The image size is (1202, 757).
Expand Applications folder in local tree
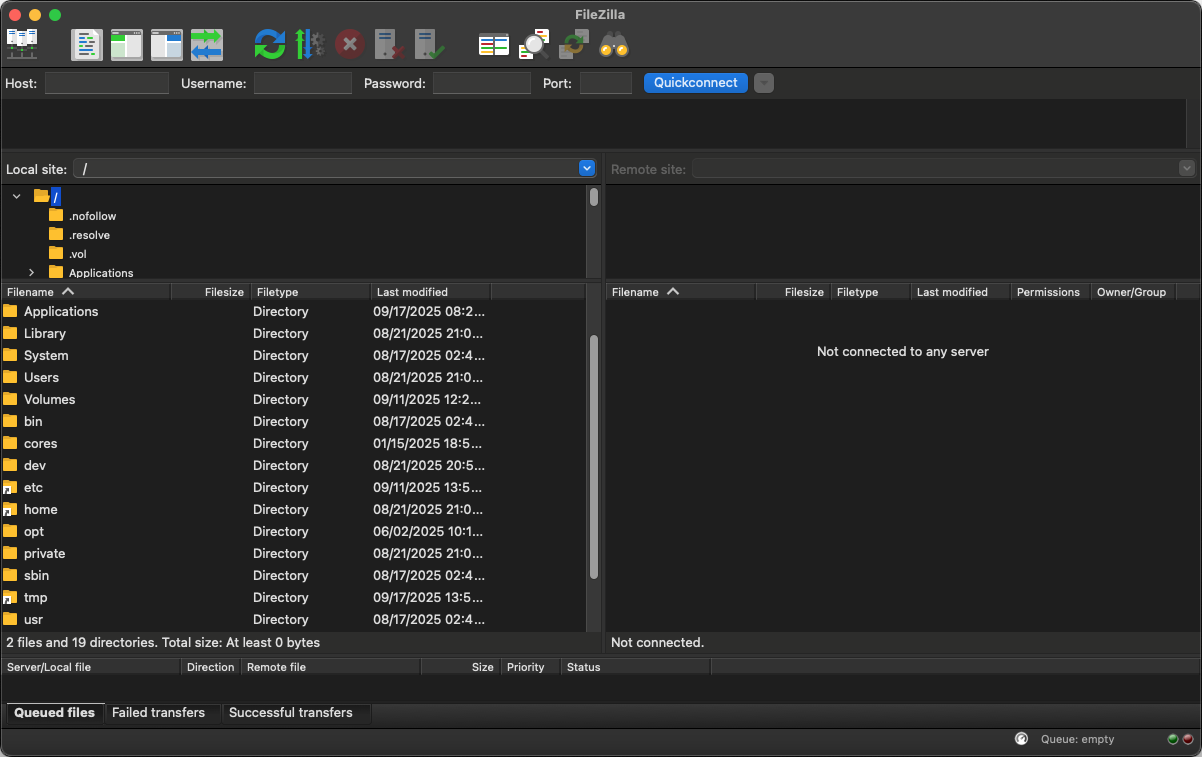31,273
